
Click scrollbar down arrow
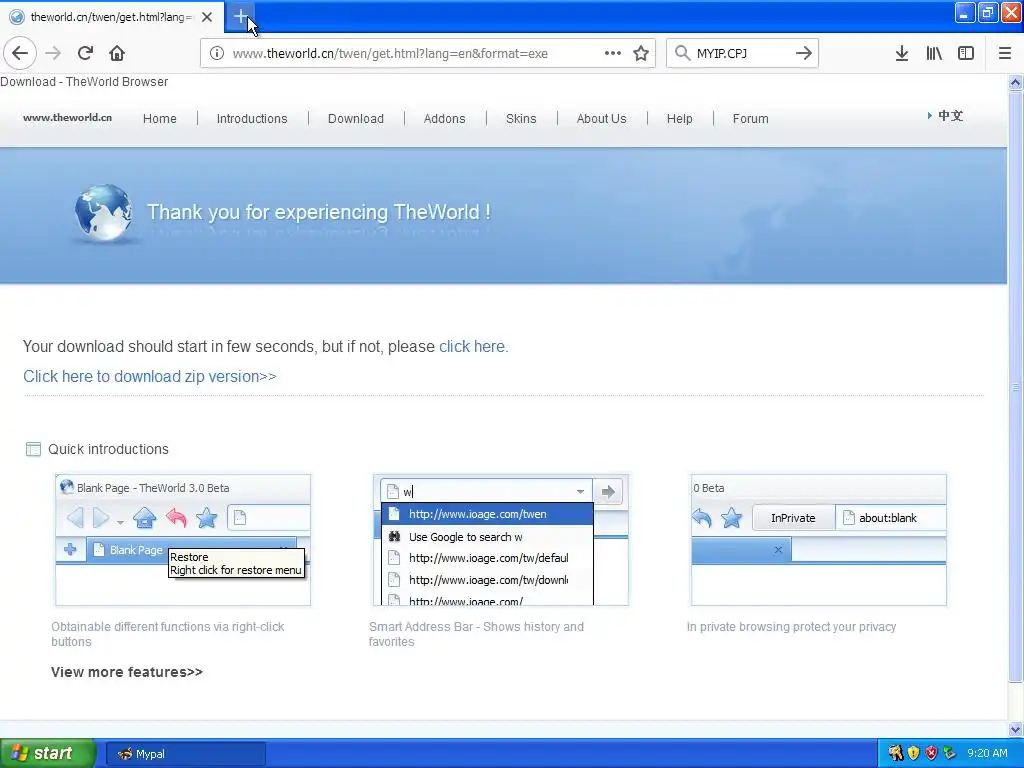tap(1015, 729)
